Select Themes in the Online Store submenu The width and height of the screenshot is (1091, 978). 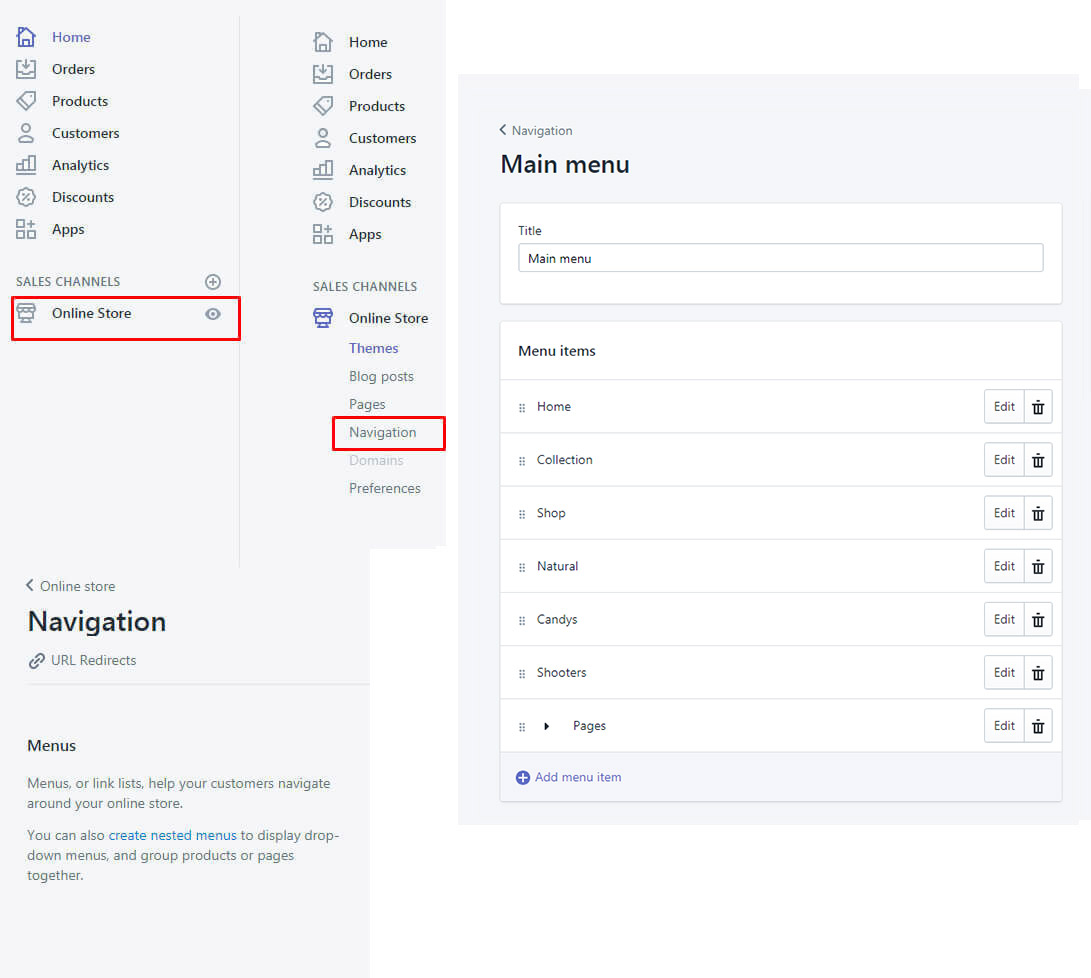pyautogui.click(x=373, y=348)
